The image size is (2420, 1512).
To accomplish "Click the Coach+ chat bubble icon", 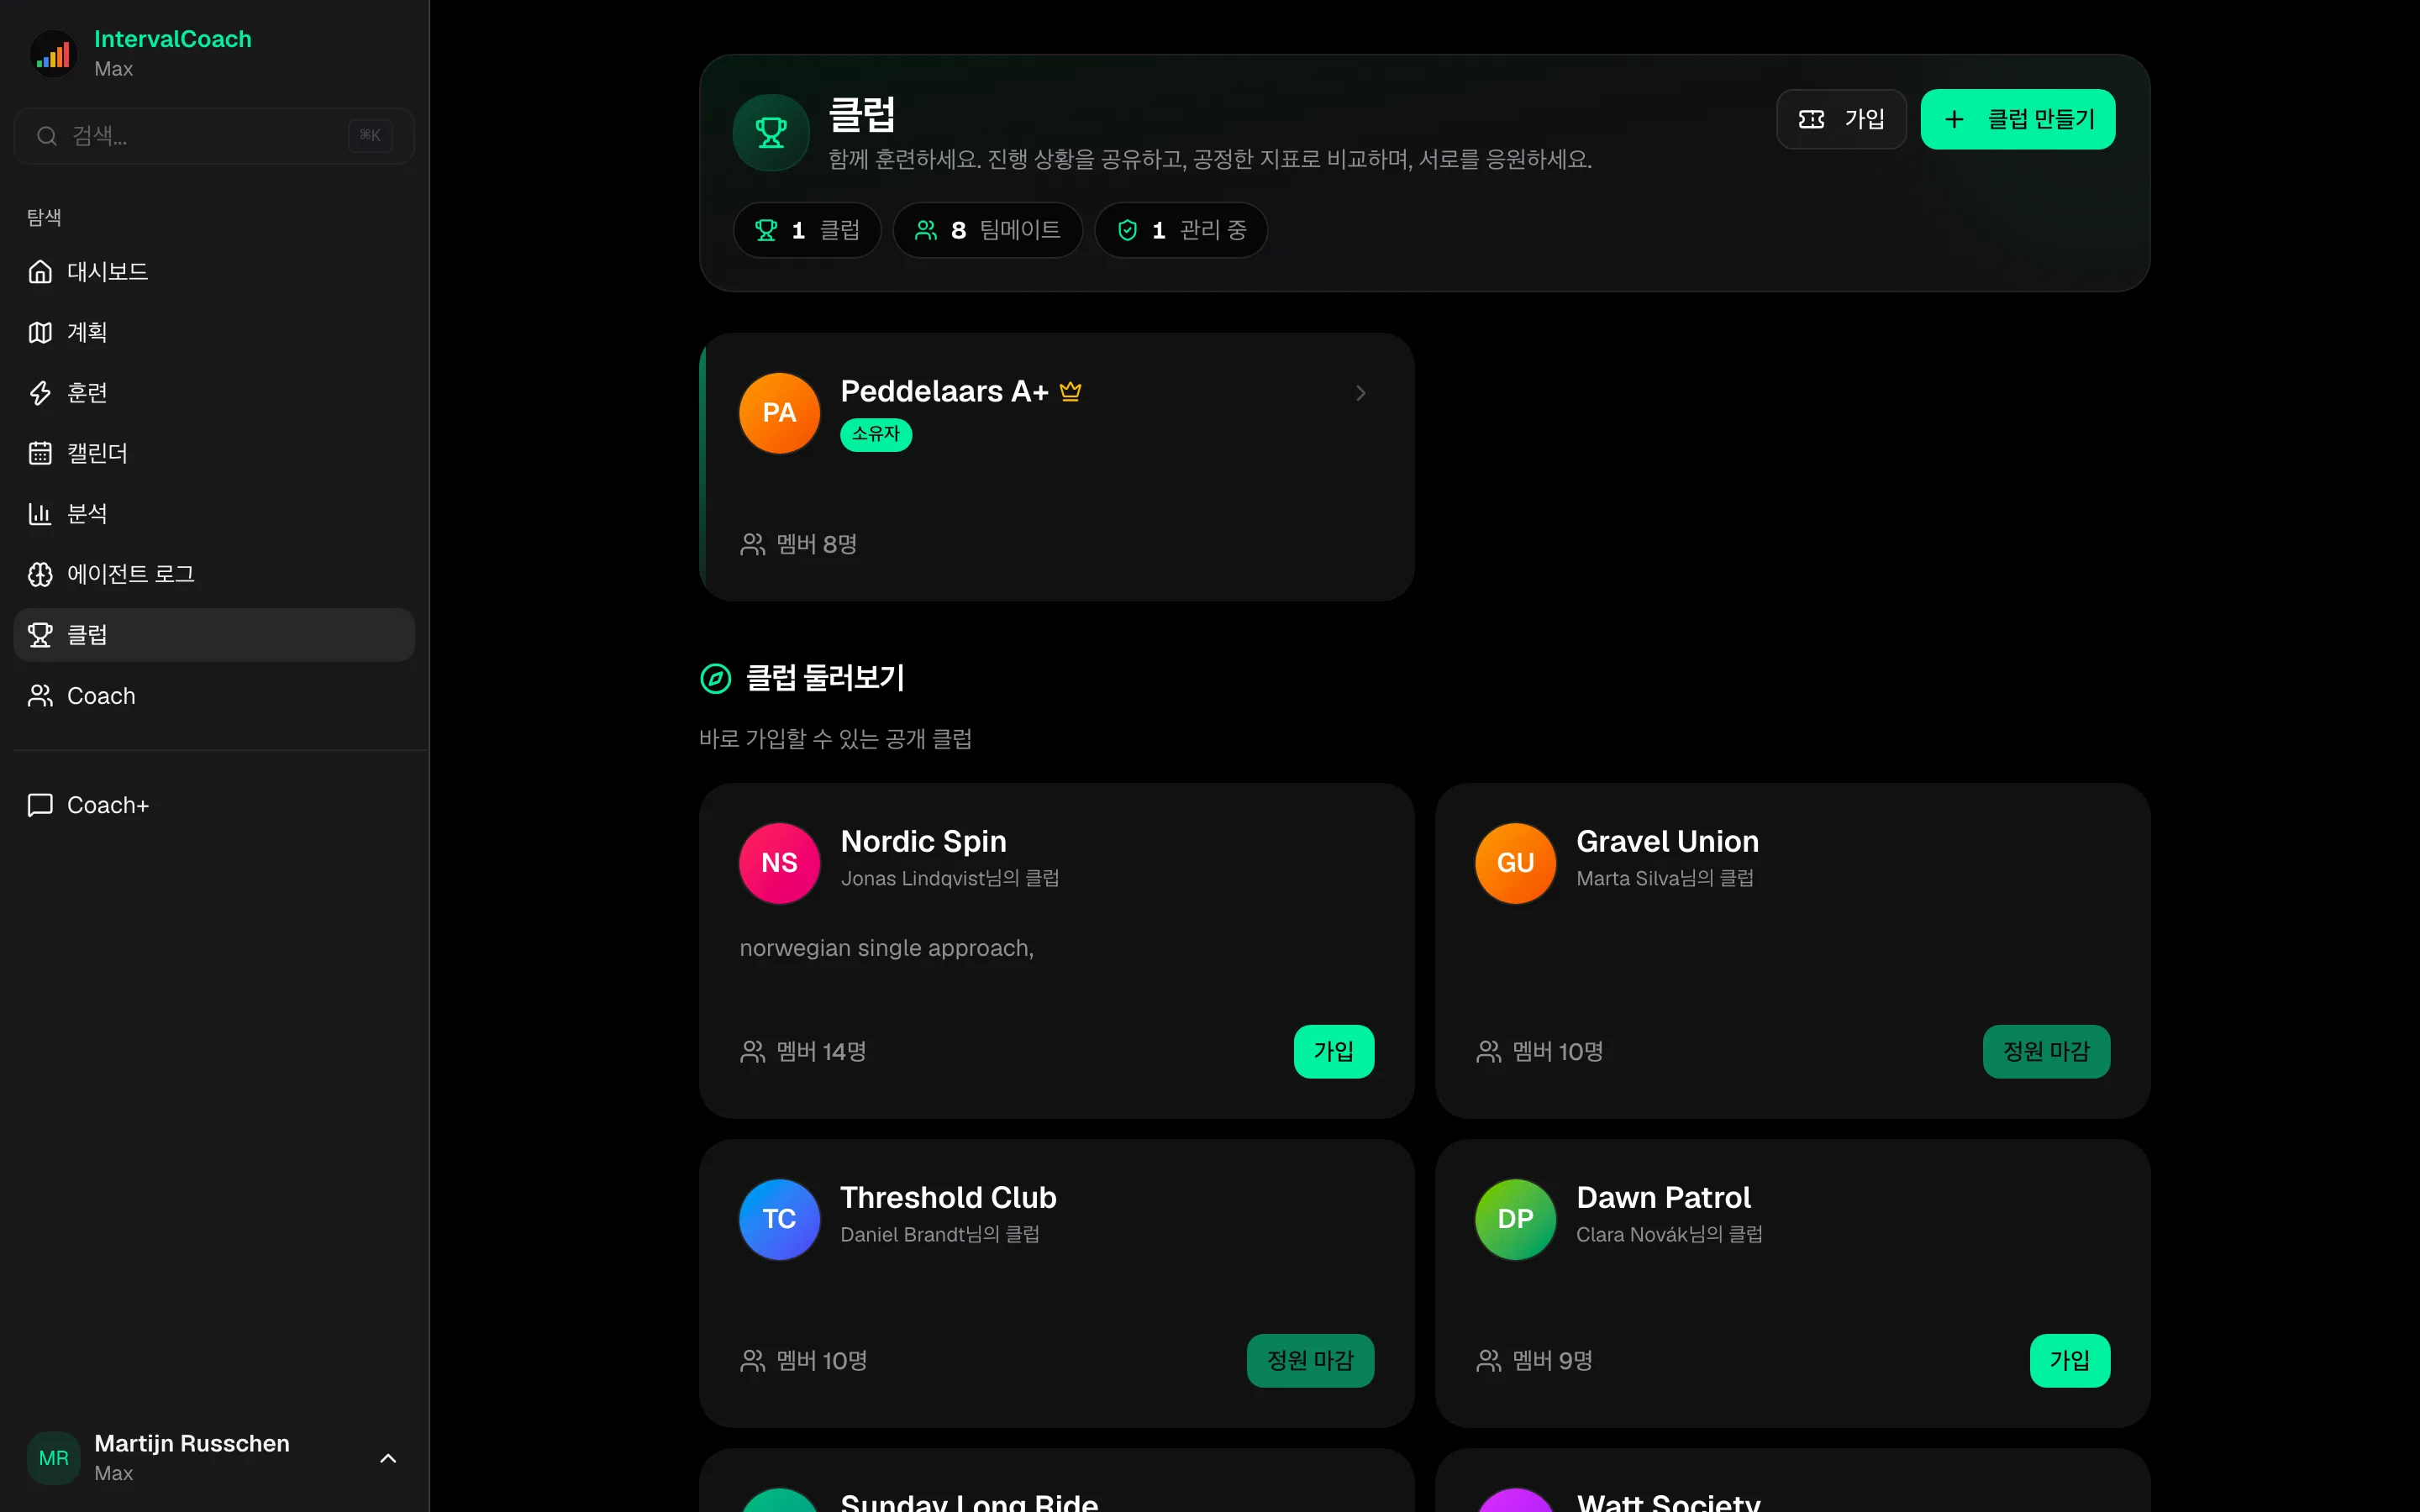I will (40, 805).
